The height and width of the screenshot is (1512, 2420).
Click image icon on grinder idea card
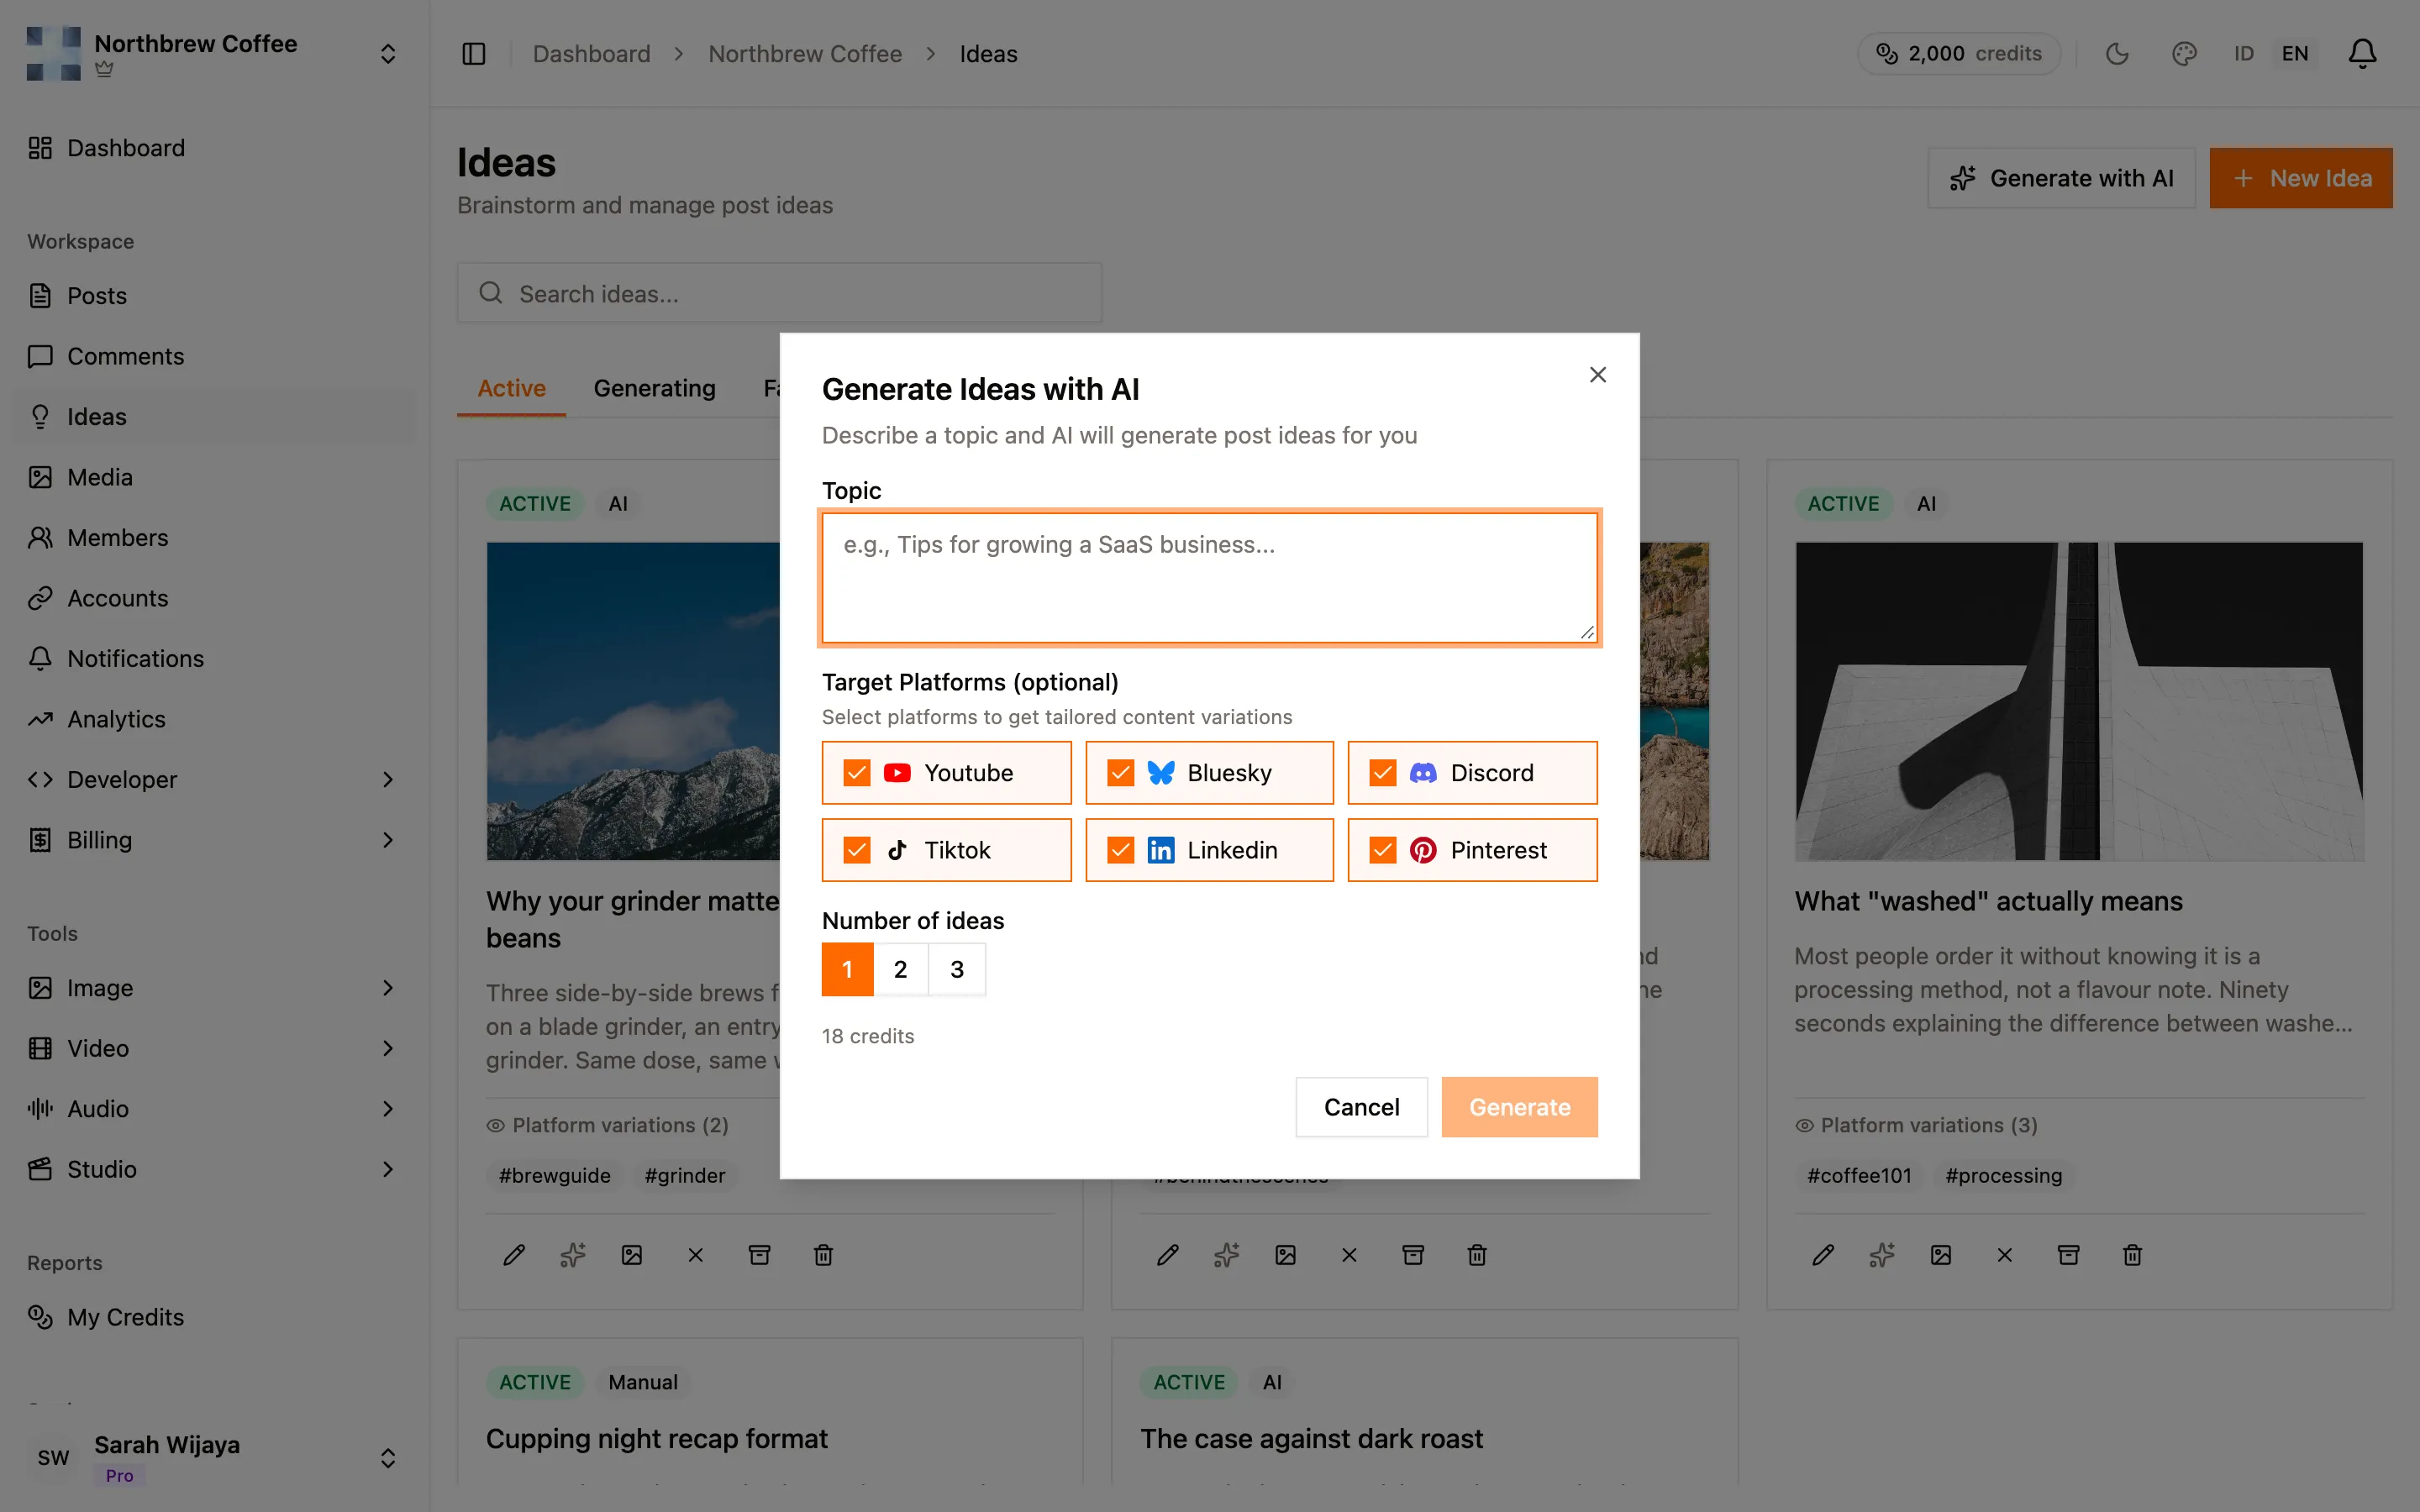point(632,1255)
